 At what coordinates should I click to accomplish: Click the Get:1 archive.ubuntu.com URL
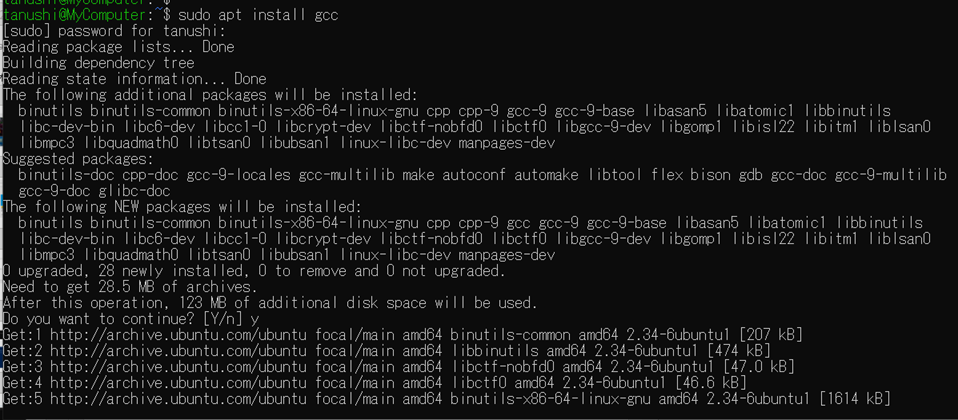pyautogui.click(x=180, y=335)
